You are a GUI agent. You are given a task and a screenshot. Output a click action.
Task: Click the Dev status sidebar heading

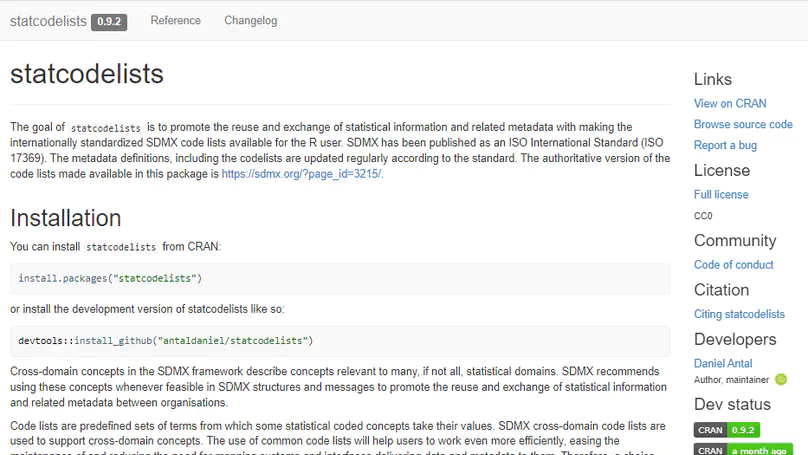point(732,405)
